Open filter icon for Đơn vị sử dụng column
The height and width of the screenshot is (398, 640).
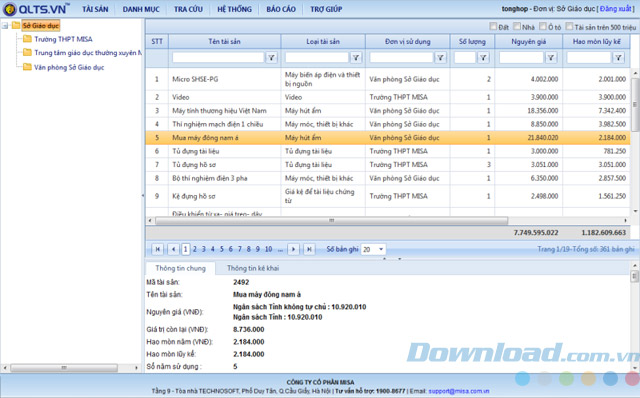440,58
